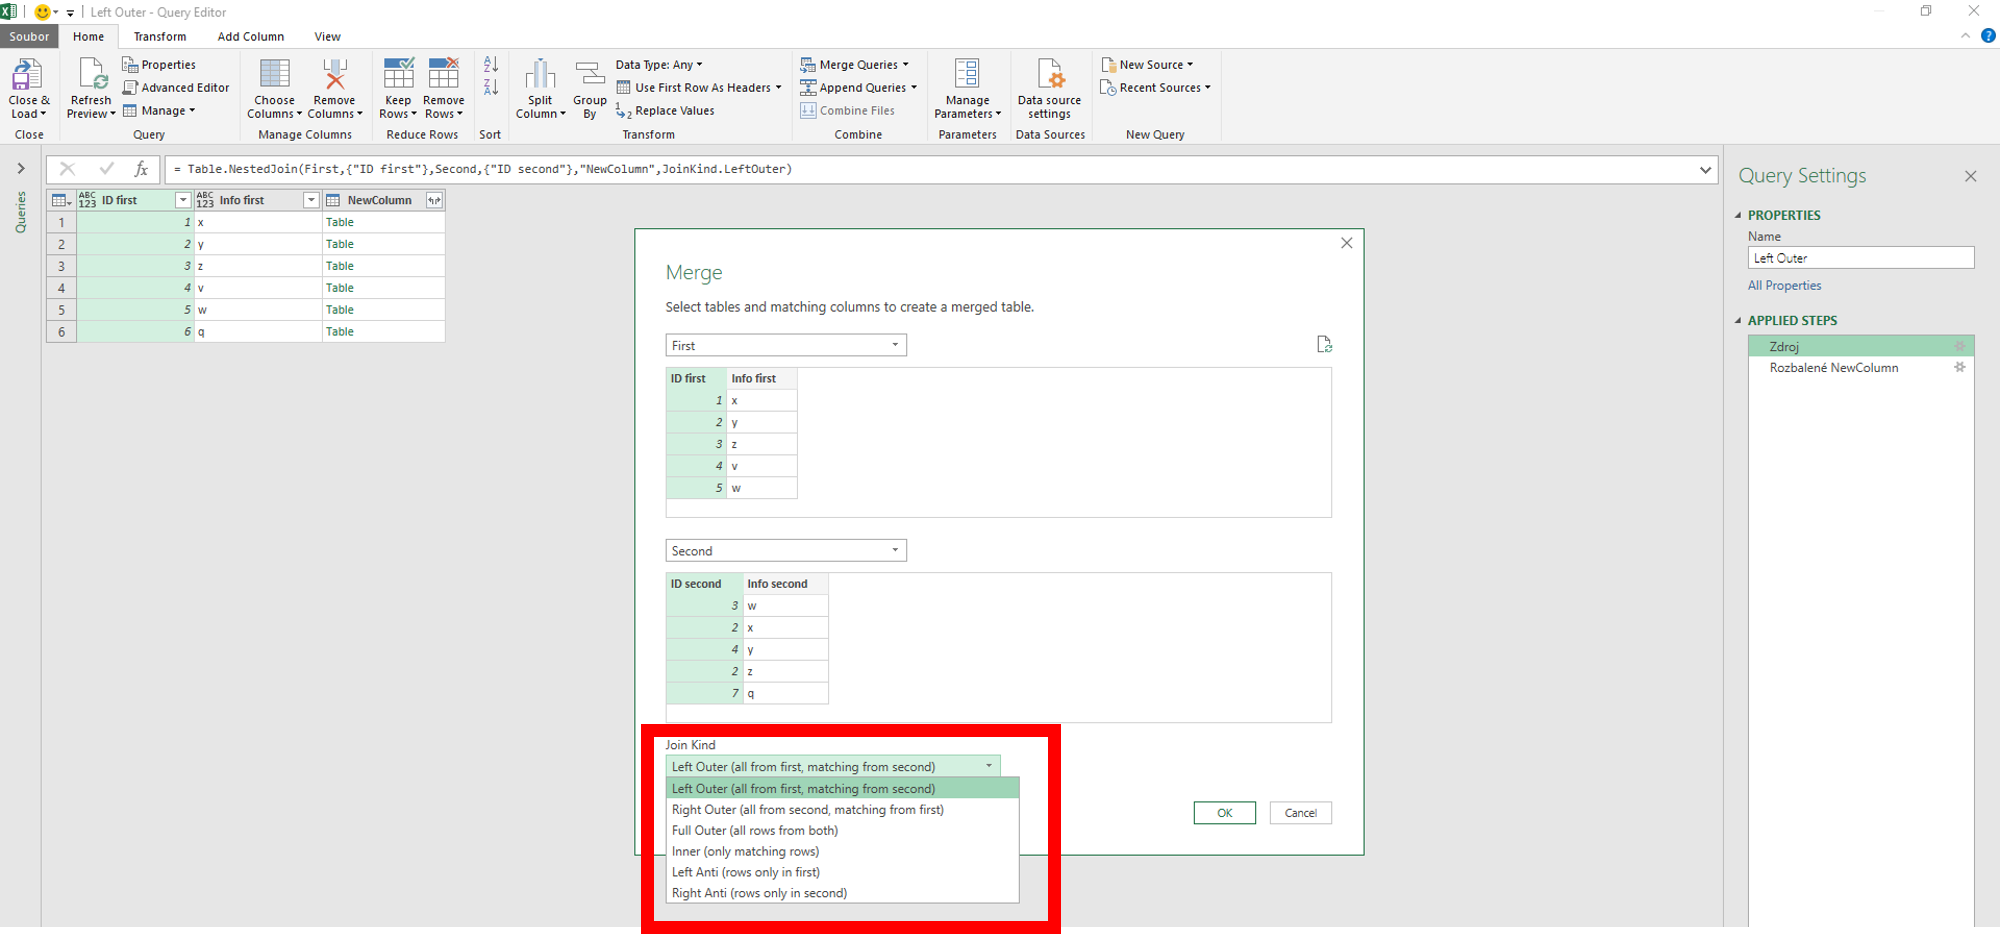Click the Close & Load icon
This screenshot has height=934, width=2000.
click(x=26, y=75)
